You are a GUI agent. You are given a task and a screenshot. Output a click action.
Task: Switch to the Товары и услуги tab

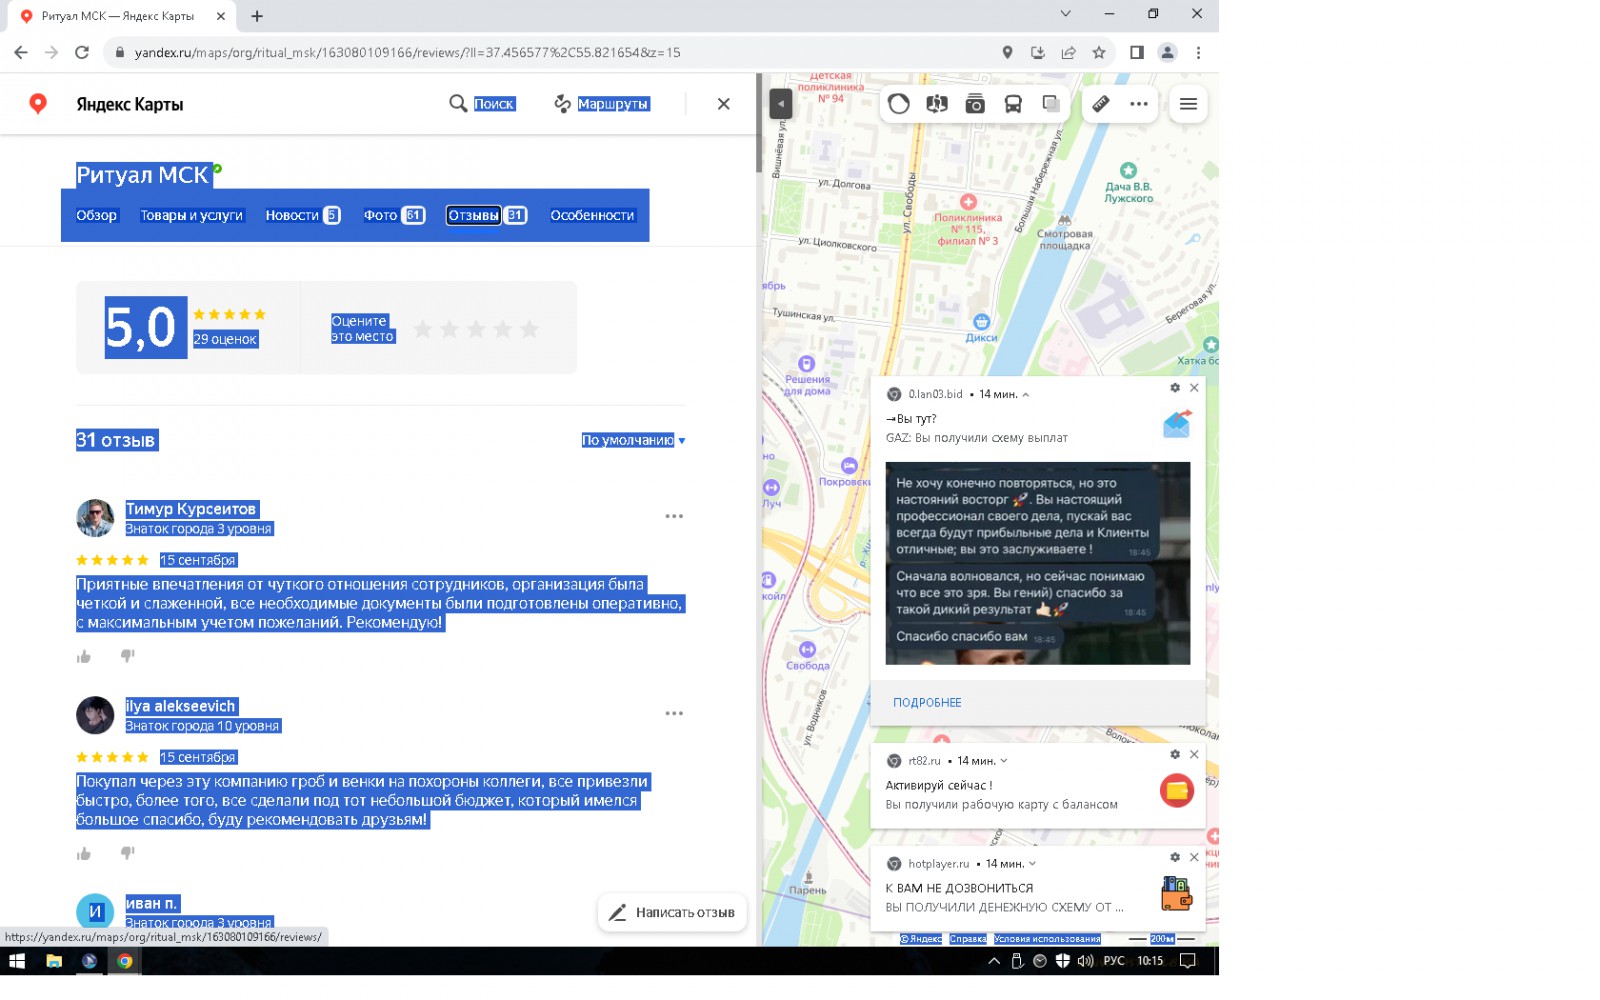coord(192,215)
